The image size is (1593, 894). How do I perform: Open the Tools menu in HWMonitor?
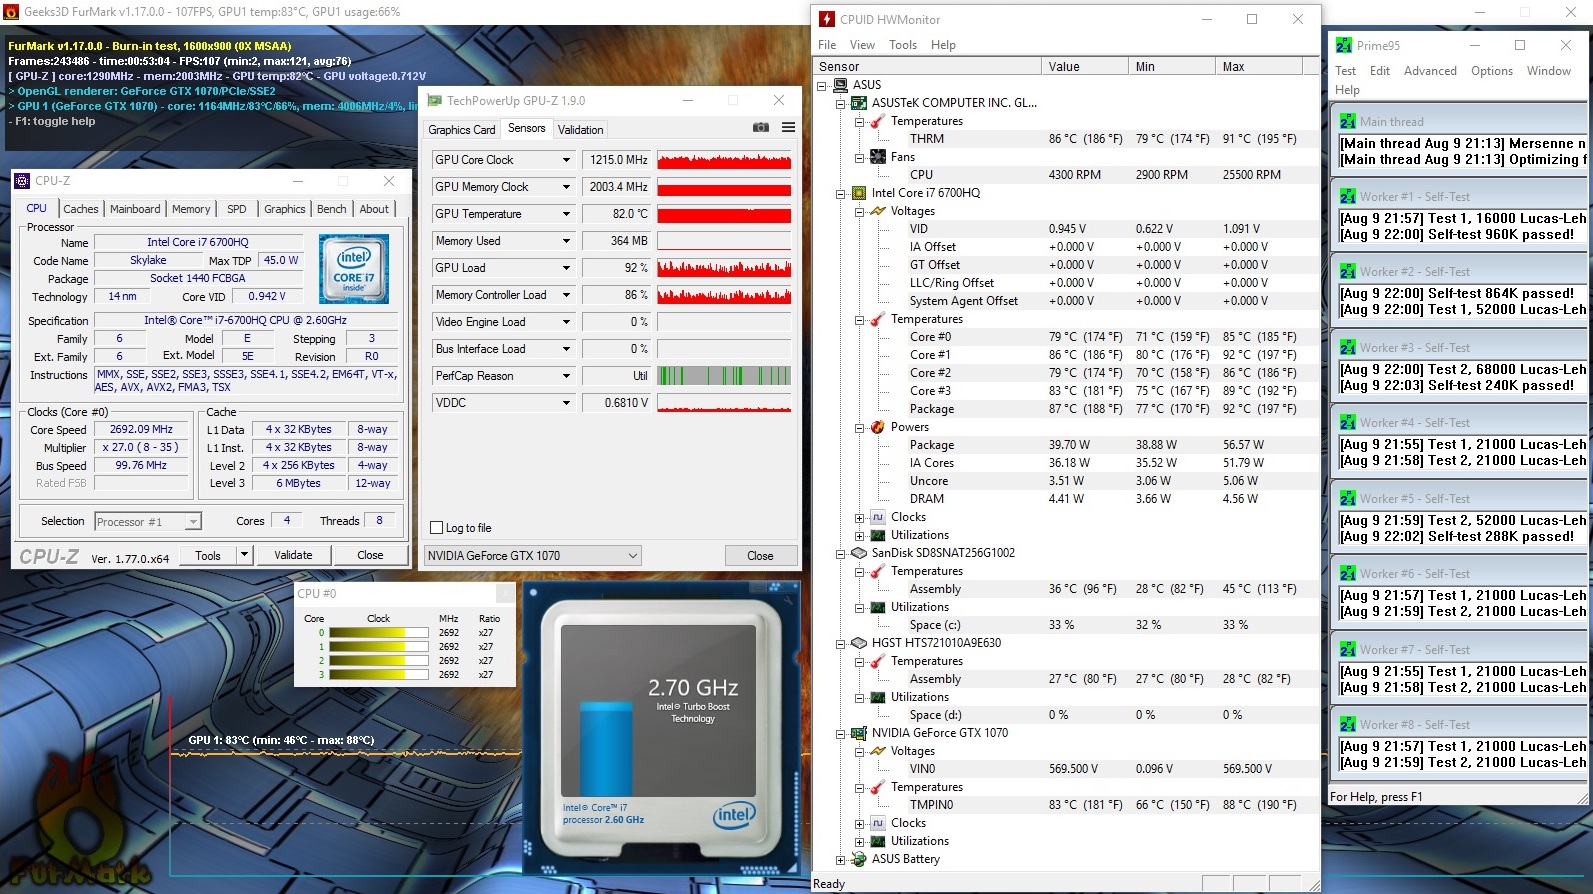[903, 45]
